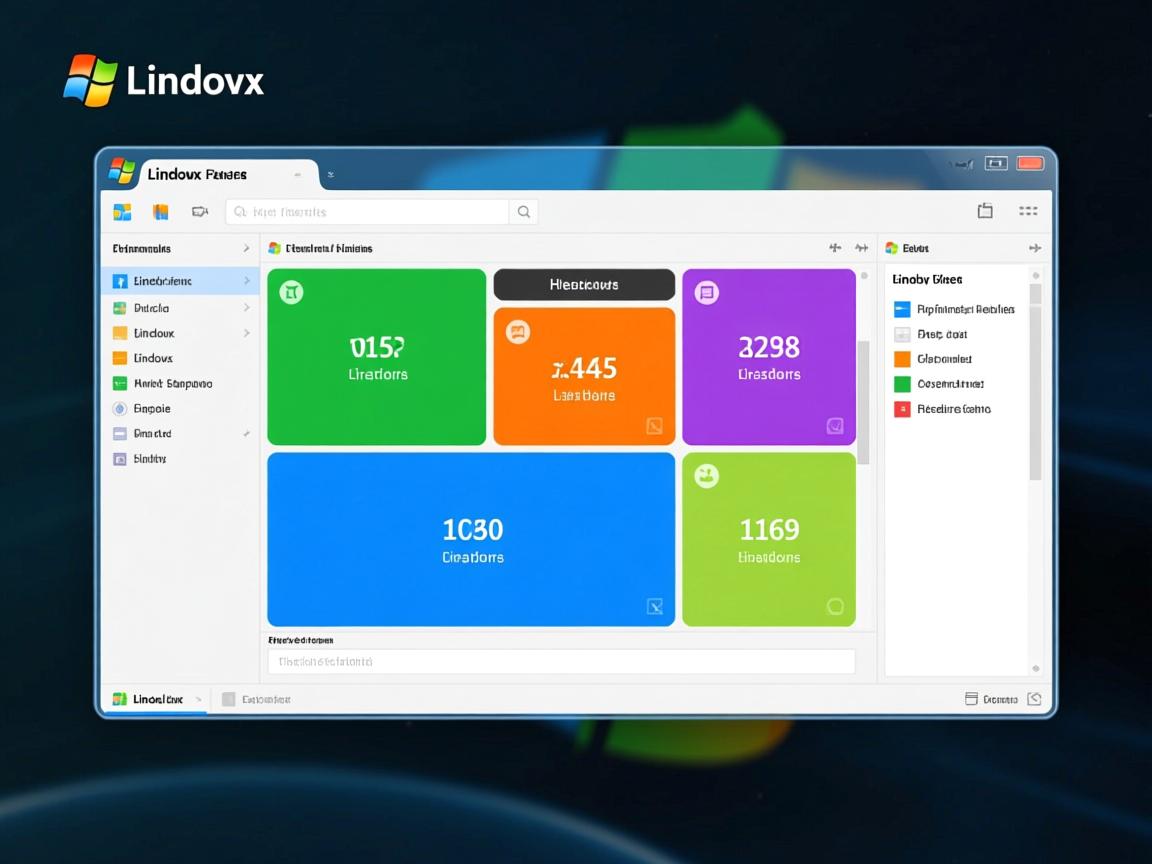Click the grid view icon at top right
The height and width of the screenshot is (864, 1152).
(x=1028, y=211)
